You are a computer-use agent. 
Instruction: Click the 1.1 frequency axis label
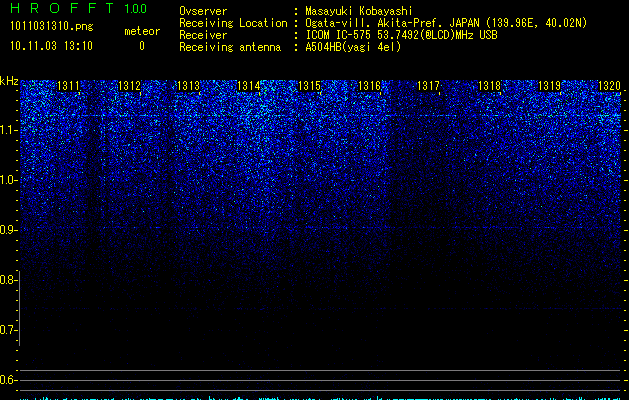click(x=8, y=130)
